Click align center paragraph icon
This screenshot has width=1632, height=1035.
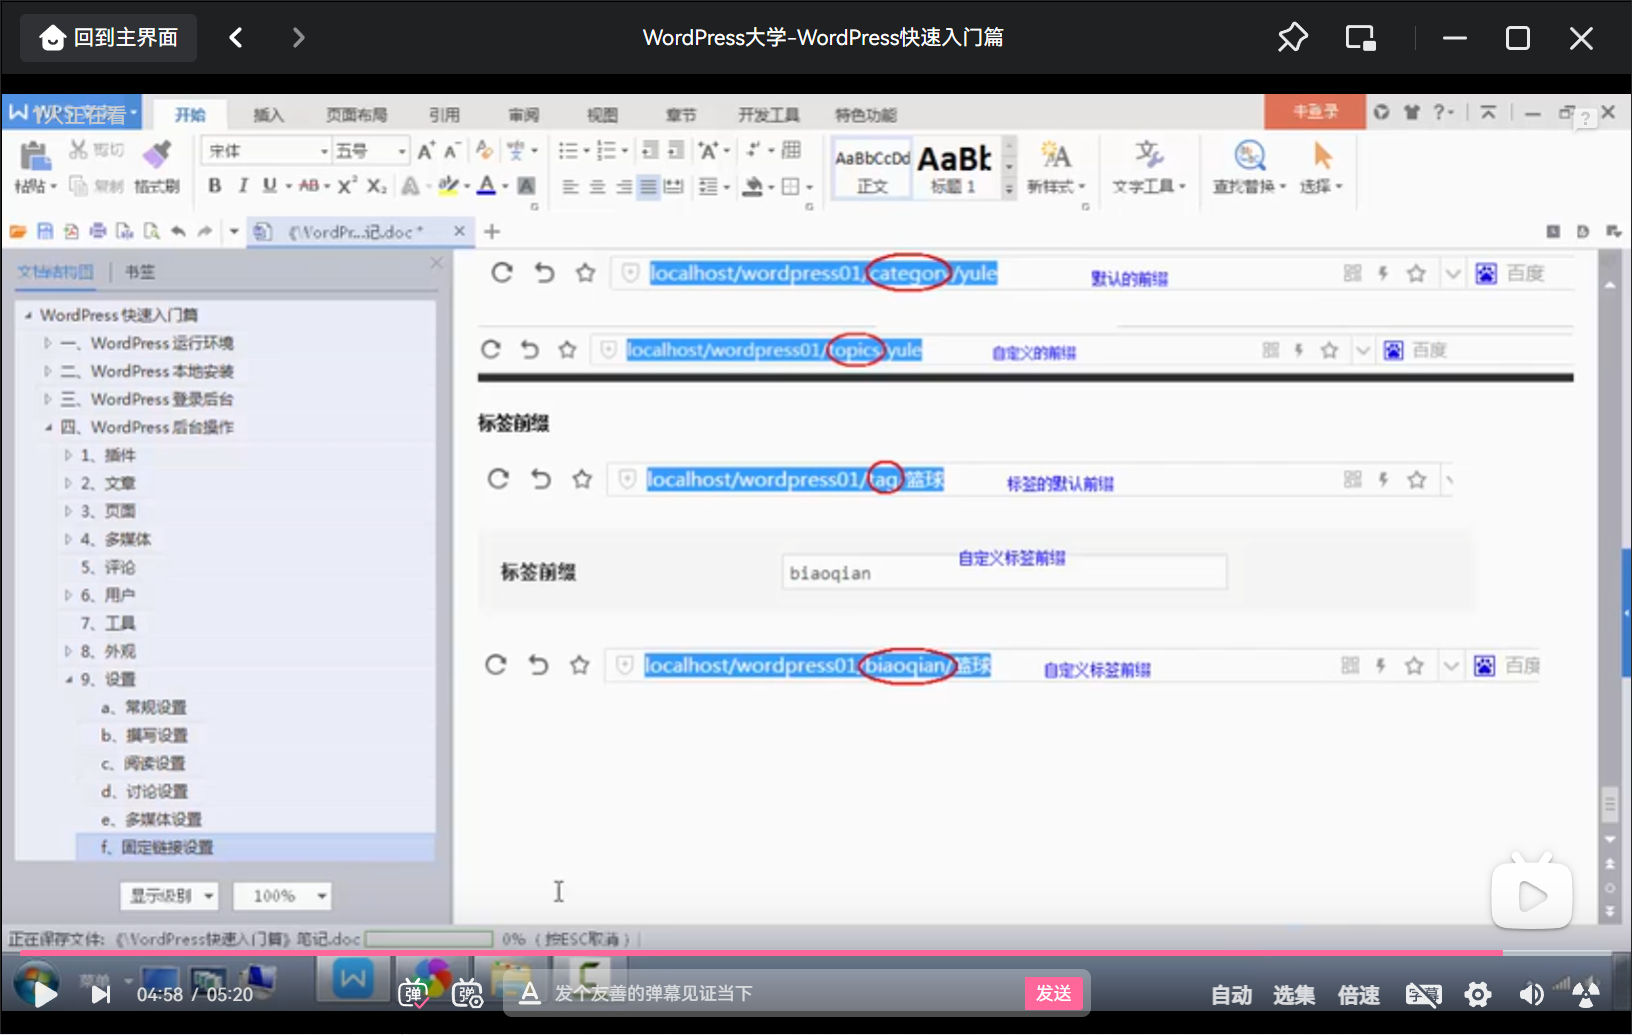pyautogui.click(x=597, y=186)
